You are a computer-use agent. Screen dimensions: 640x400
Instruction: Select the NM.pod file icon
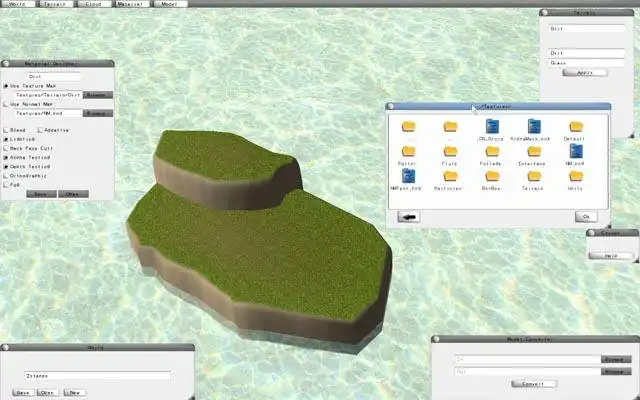point(576,151)
